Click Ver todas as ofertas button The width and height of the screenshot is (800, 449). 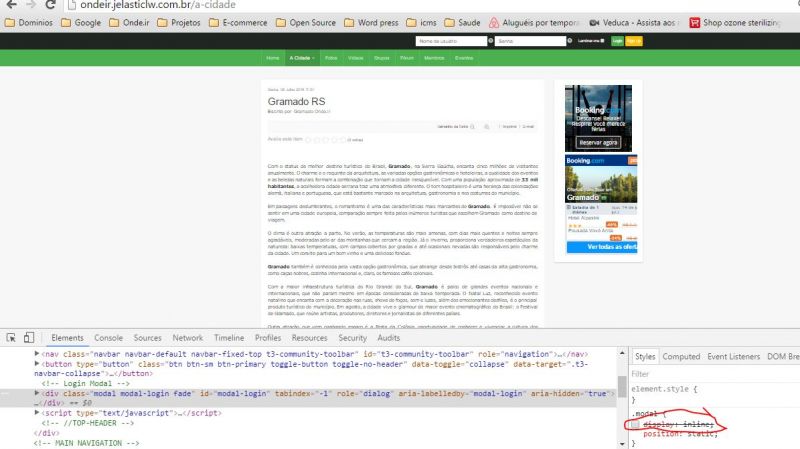coord(602,247)
